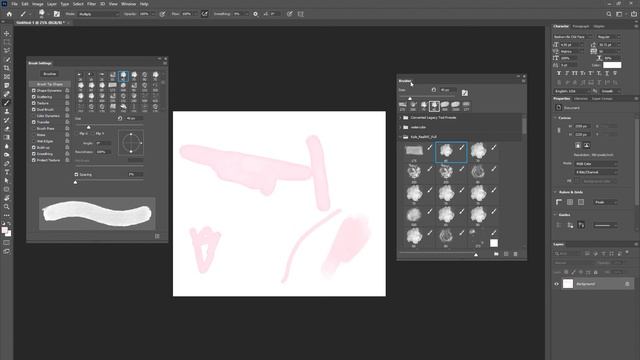Open the Image menu
The image size is (640, 360).
coord(38,4)
